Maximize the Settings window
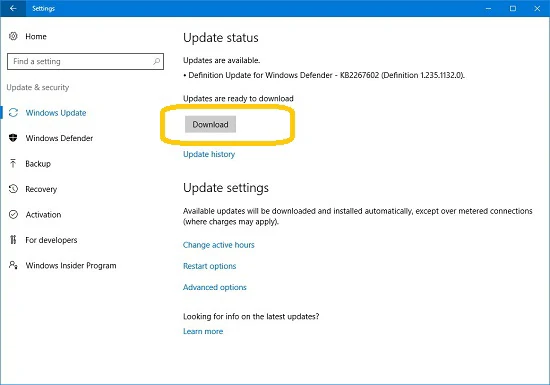 [x=513, y=8]
